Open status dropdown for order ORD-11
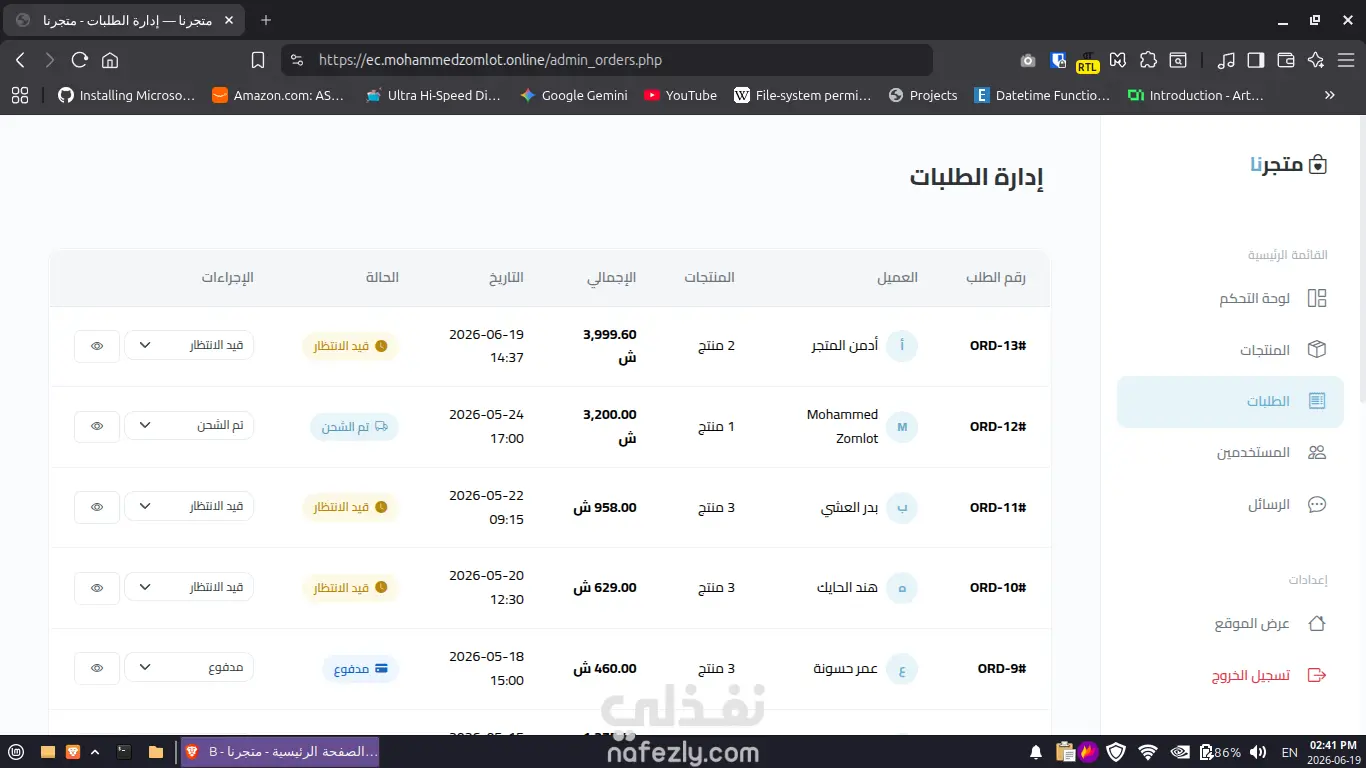Image resolution: width=1366 pixels, height=768 pixels. point(189,506)
